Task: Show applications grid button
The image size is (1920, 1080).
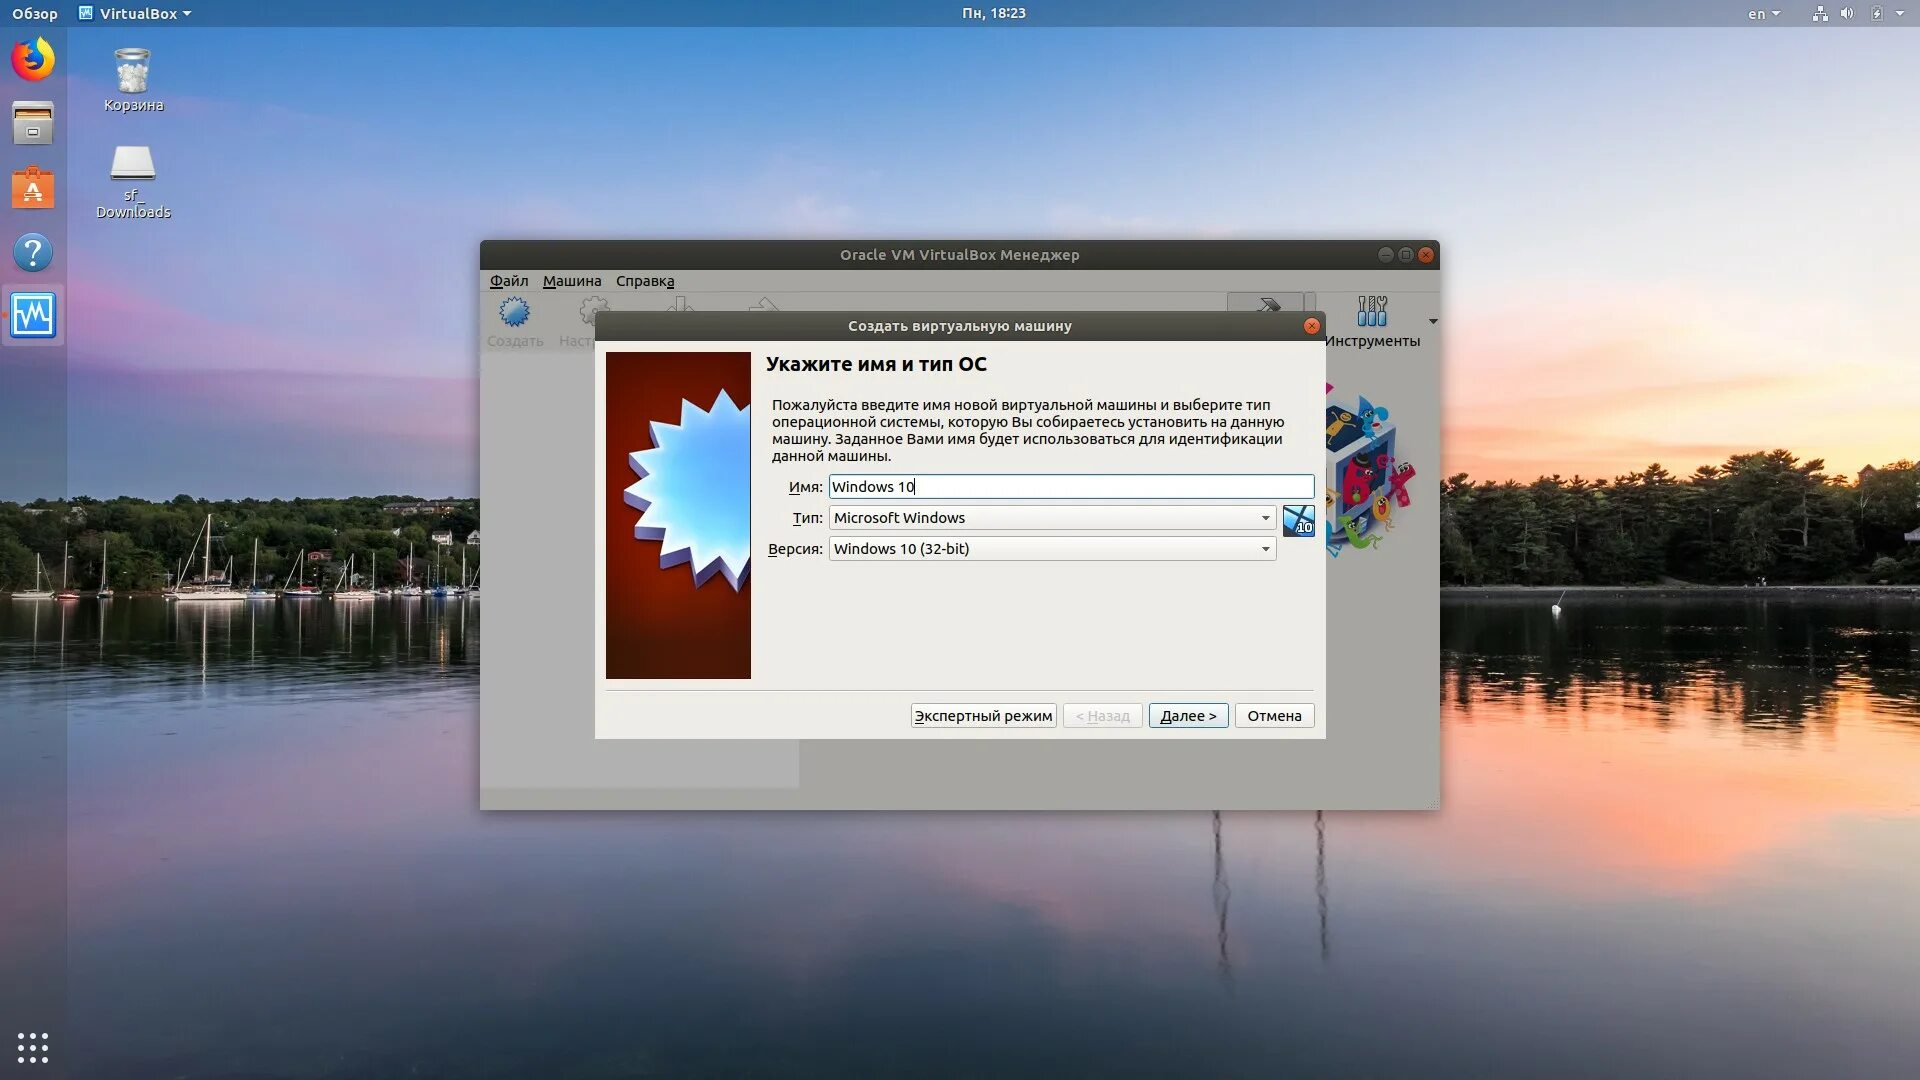Action: tap(33, 1047)
